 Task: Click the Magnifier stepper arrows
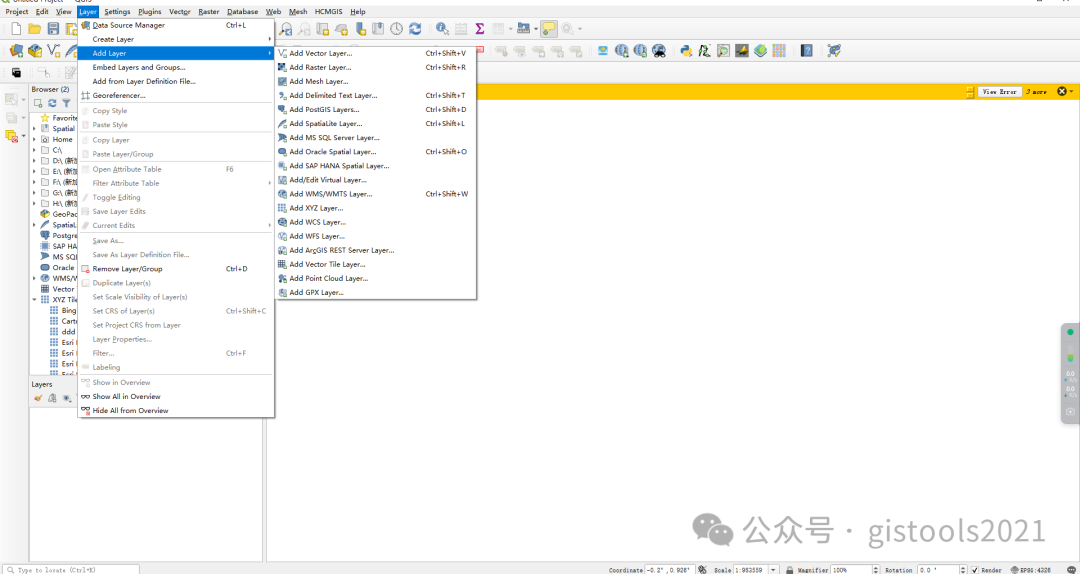876,570
